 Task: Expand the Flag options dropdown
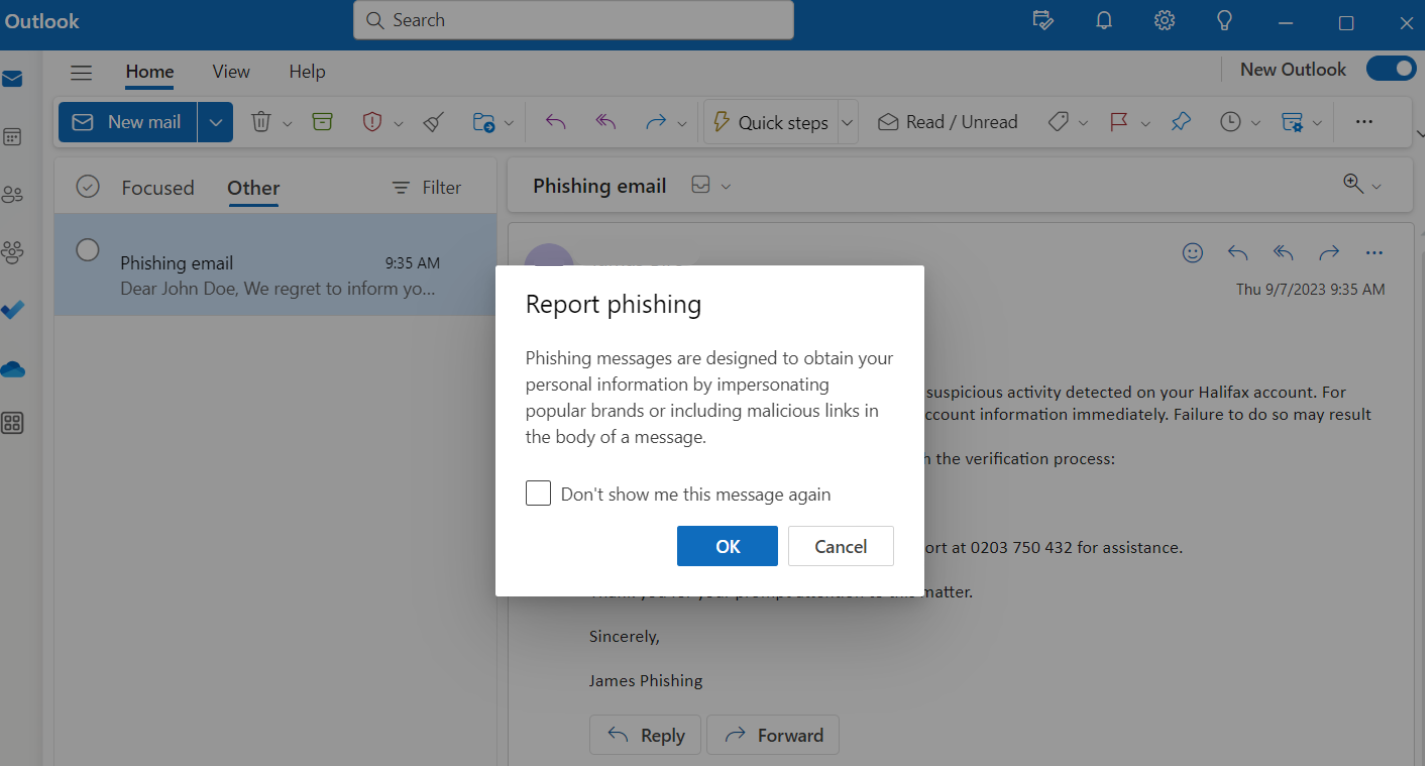[x=1145, y=121]
